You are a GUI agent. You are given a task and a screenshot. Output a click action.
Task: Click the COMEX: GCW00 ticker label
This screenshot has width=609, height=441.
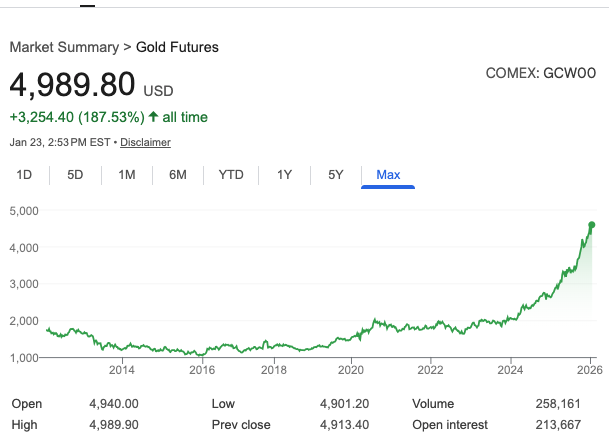[540, 73]
